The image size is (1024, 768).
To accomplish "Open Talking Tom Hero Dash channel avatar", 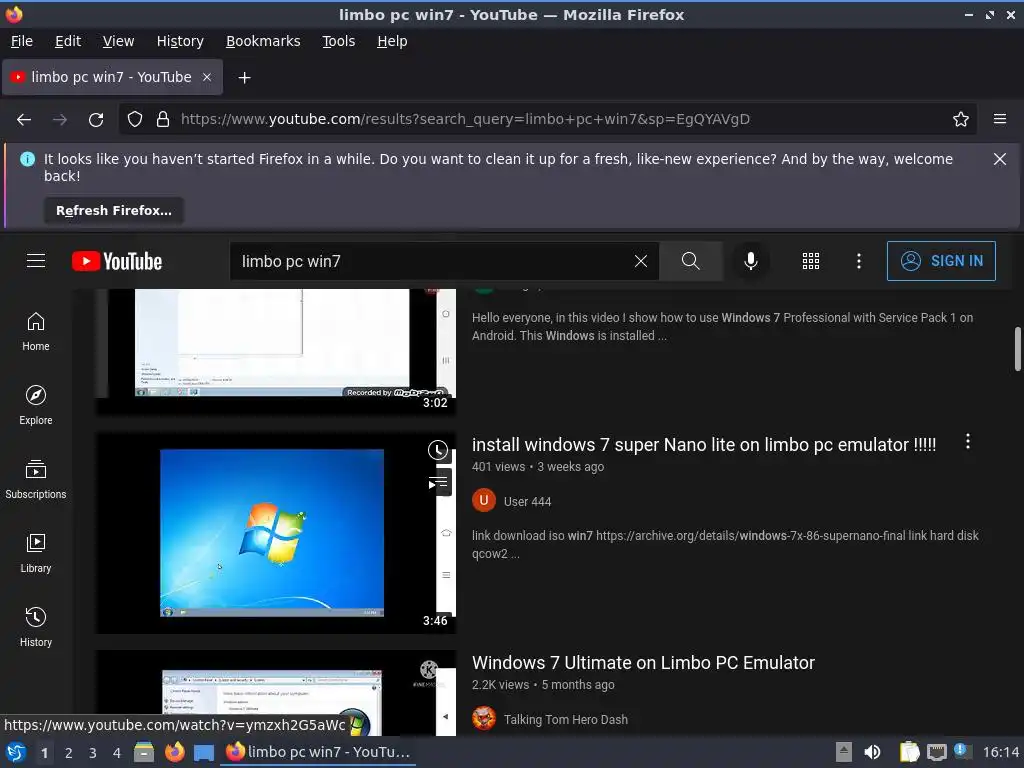I will pyautogui.click(x=484, y=719).
